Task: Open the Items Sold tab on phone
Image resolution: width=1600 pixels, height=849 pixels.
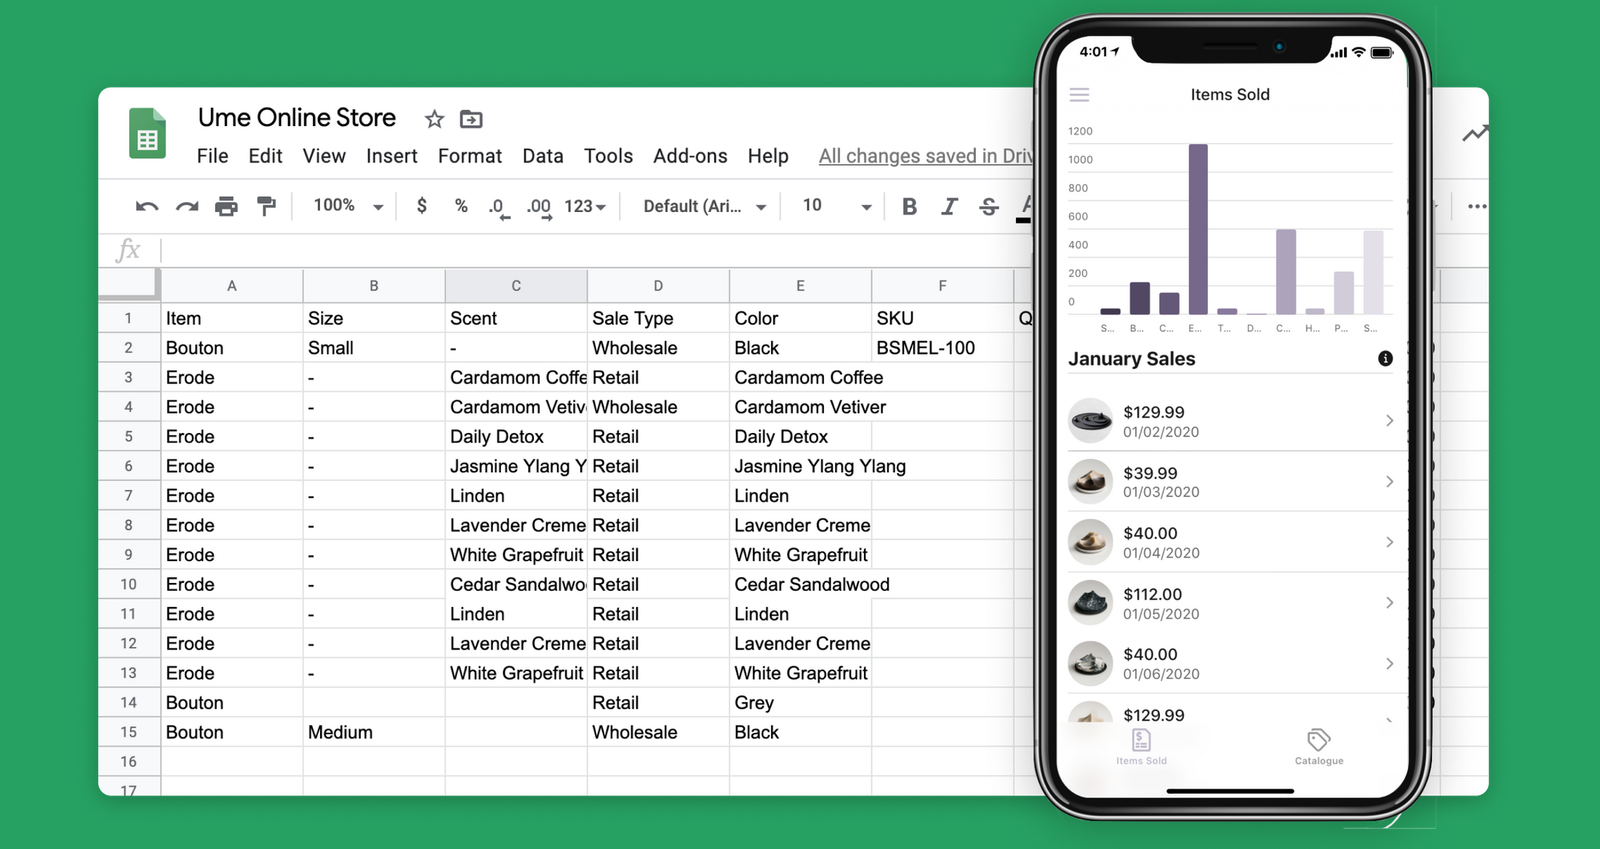Action: coord(1142,747)
